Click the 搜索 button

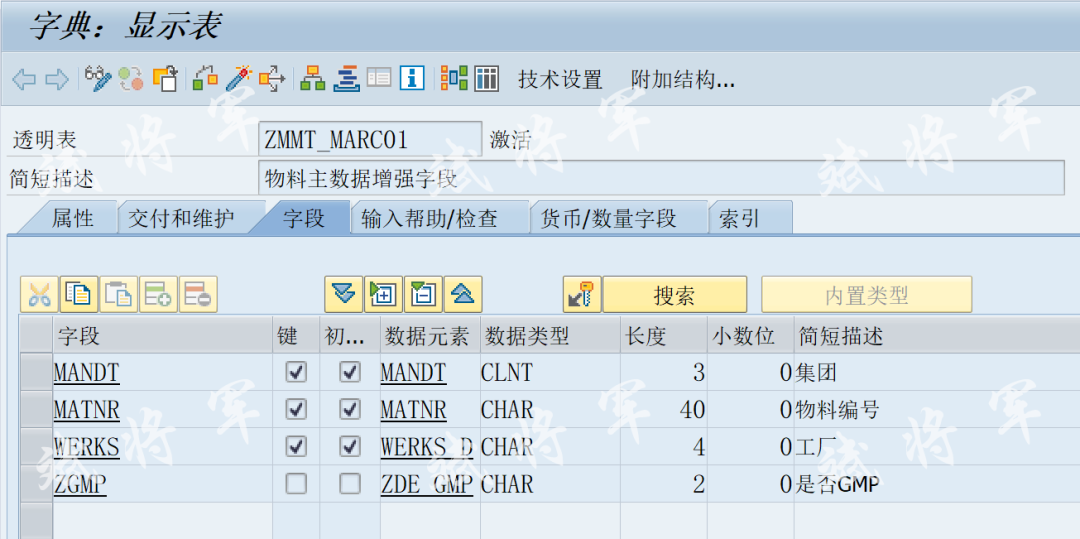pyautogui.click(x=675, y=295)
